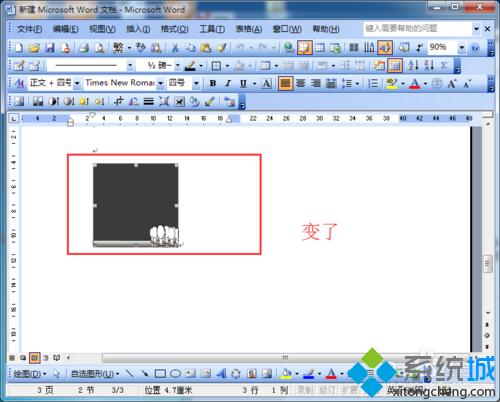Open the line style dropdown

pos(130,66)
